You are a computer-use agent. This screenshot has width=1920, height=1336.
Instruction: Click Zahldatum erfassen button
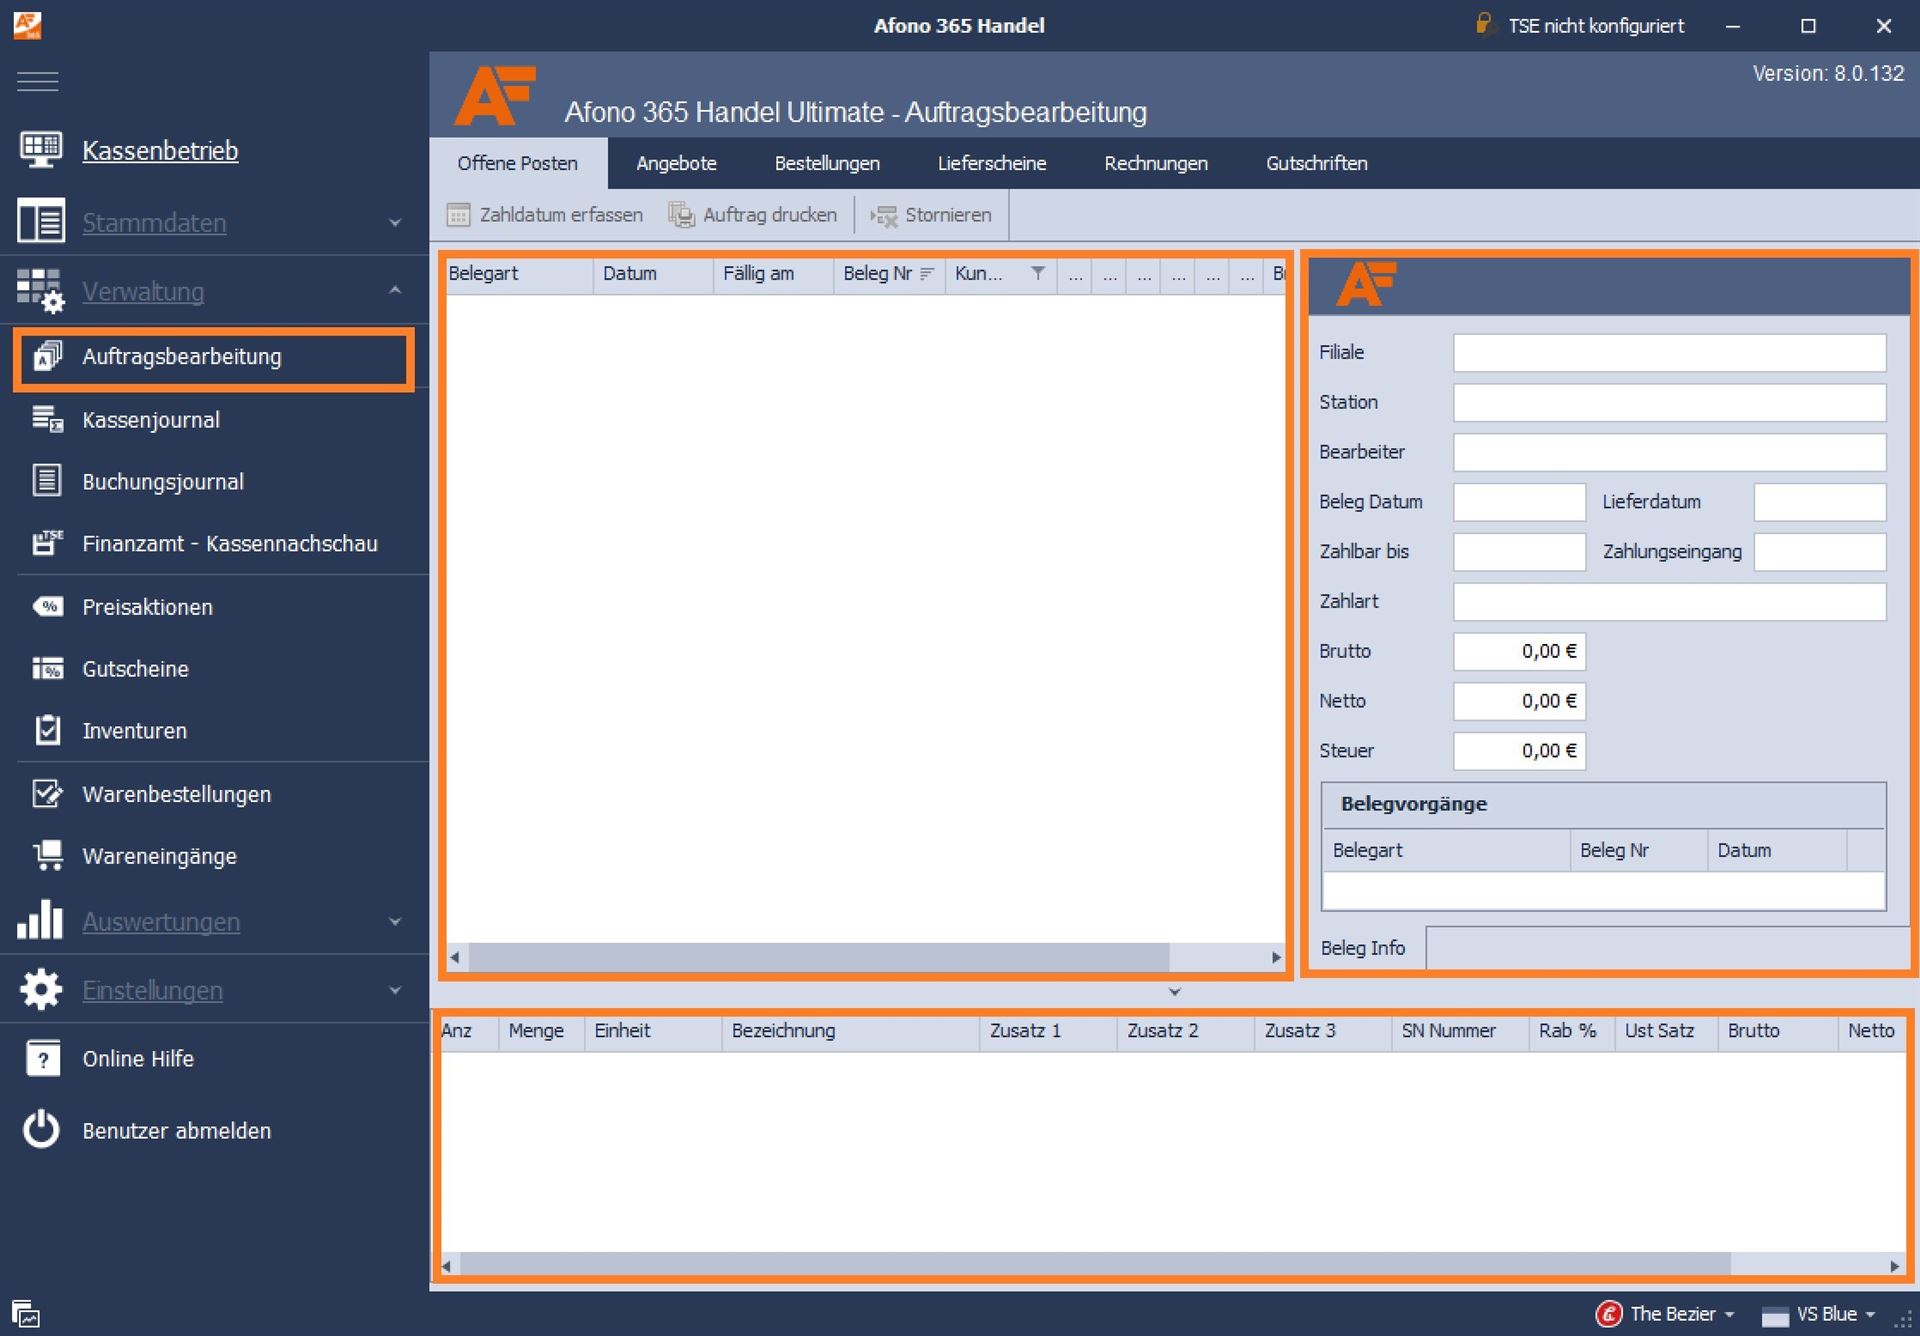(545, 215)
